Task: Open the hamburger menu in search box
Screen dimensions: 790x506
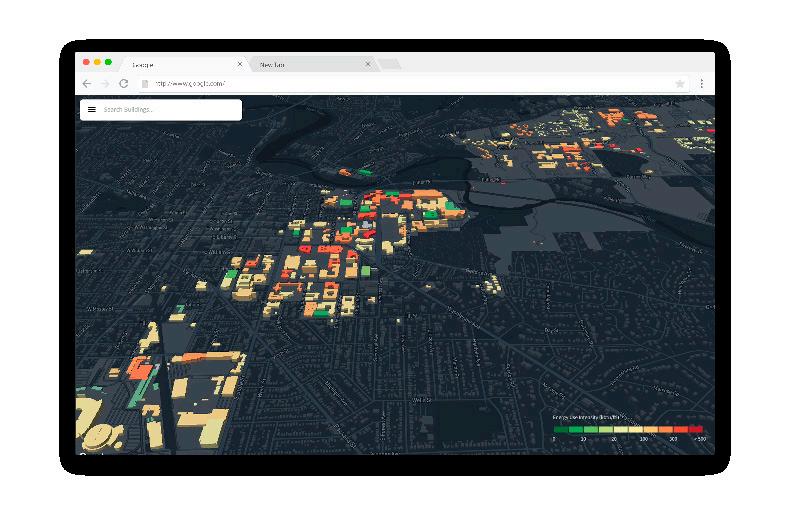Action: click(92, 109)
